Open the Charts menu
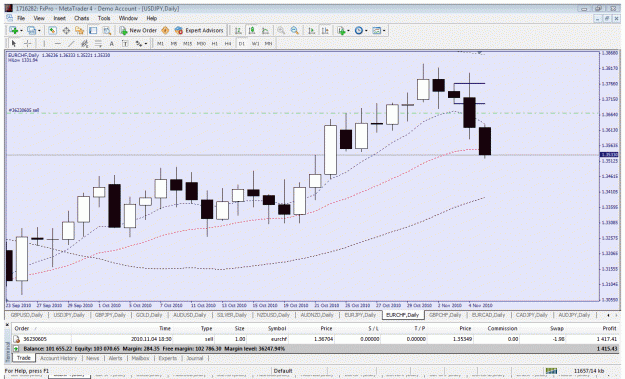 [81, 18]
